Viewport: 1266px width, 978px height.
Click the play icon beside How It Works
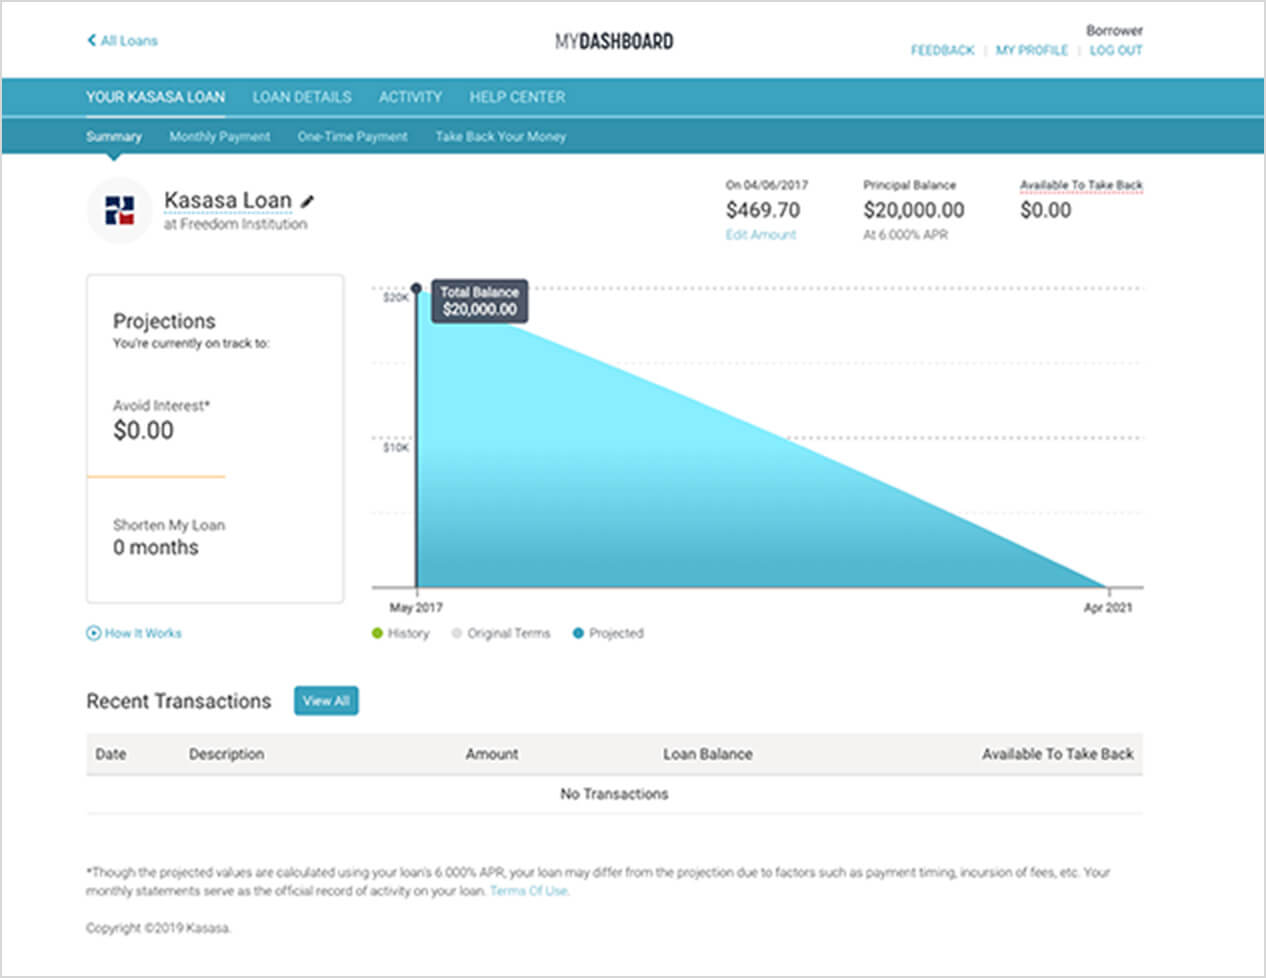click(93, 633)
